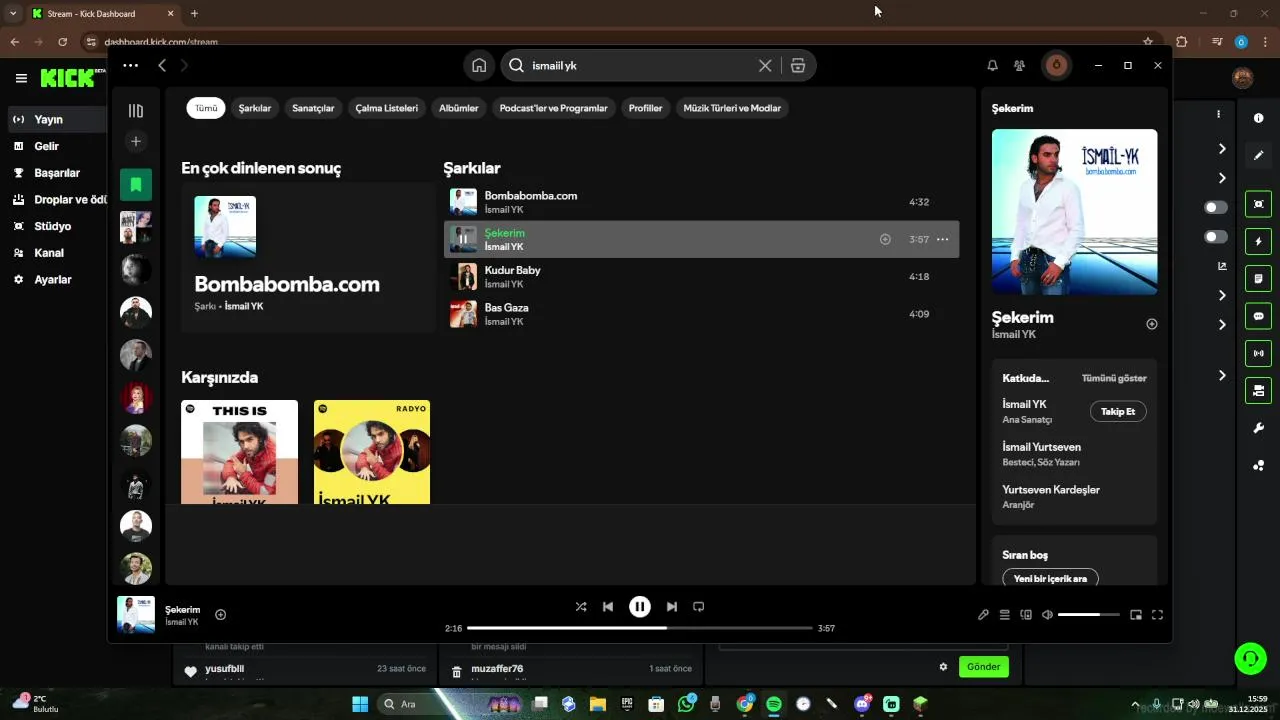Screen dimensions: 1280x720
Task: Toggle shuffle in Spotify player
Action: point(581,606)
